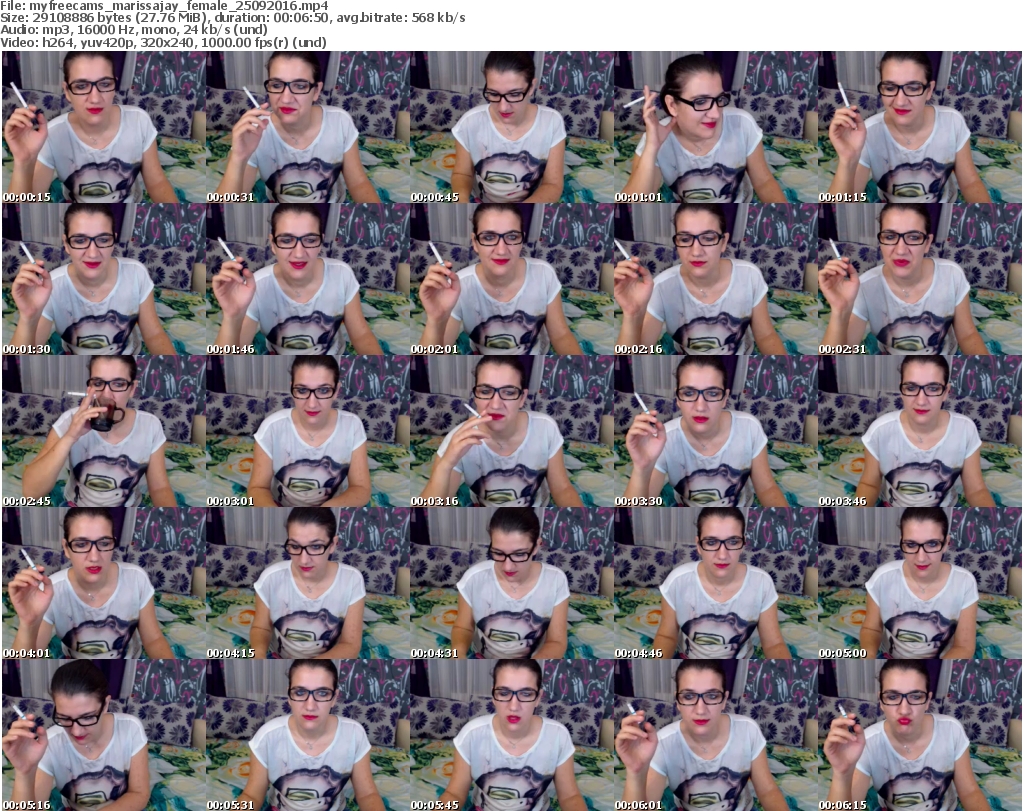Click the thumbnail frame stamped 00:06:01

click(x=716, y=735)
